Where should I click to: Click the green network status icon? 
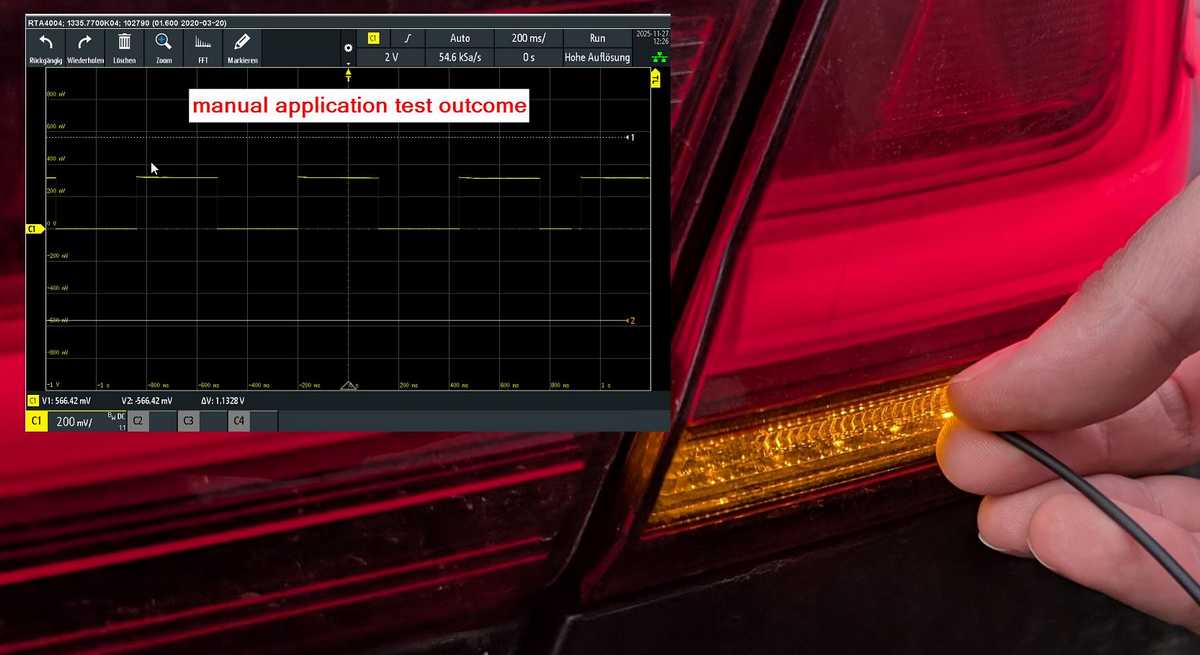pyautogui.click(x=660, y=57)
